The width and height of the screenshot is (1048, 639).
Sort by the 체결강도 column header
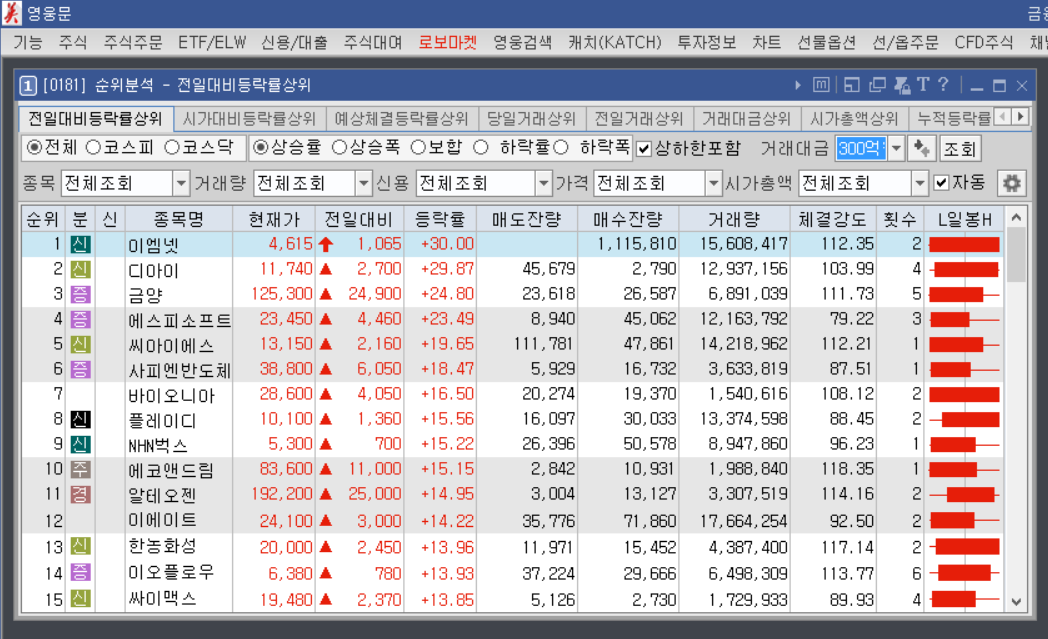point(832,219)
